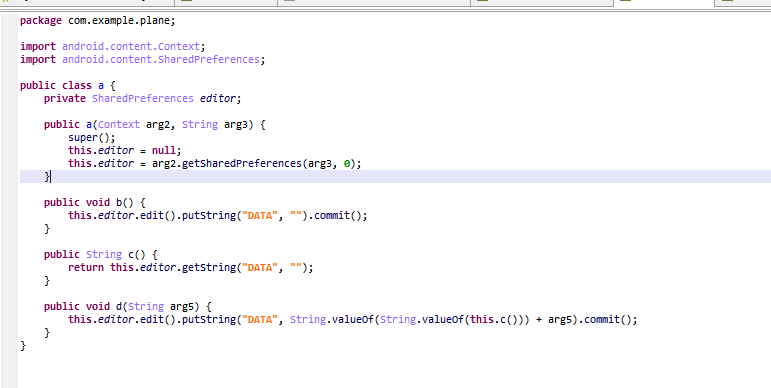Click the final closing brace of class a
The height and width of the screenshot is (388, 771).
click(23, 346)
